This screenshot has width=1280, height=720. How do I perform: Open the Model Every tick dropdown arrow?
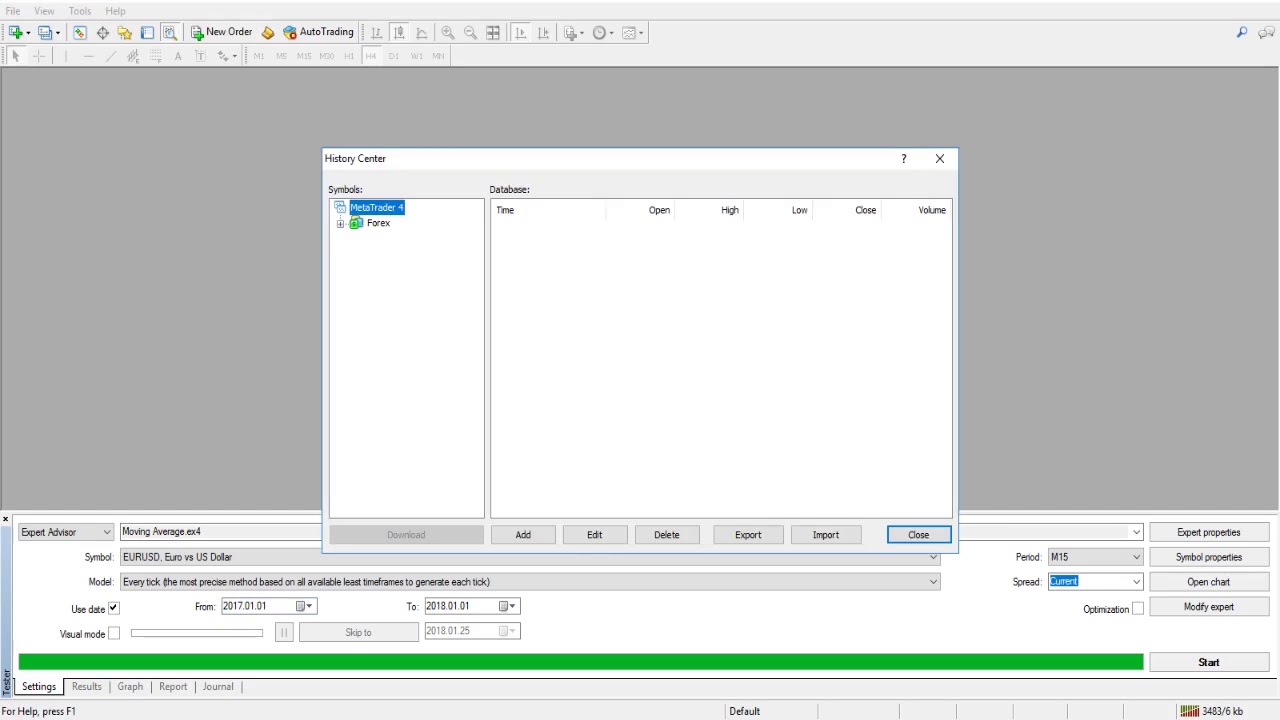pos(934,582)
